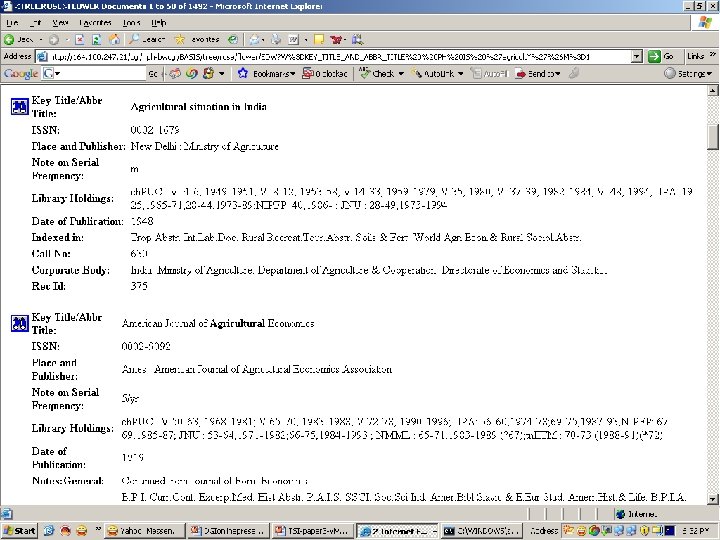Click the title "Agricultural situation in India"
720x540 pixels.
pyautogui.click(x=198, y=107)
